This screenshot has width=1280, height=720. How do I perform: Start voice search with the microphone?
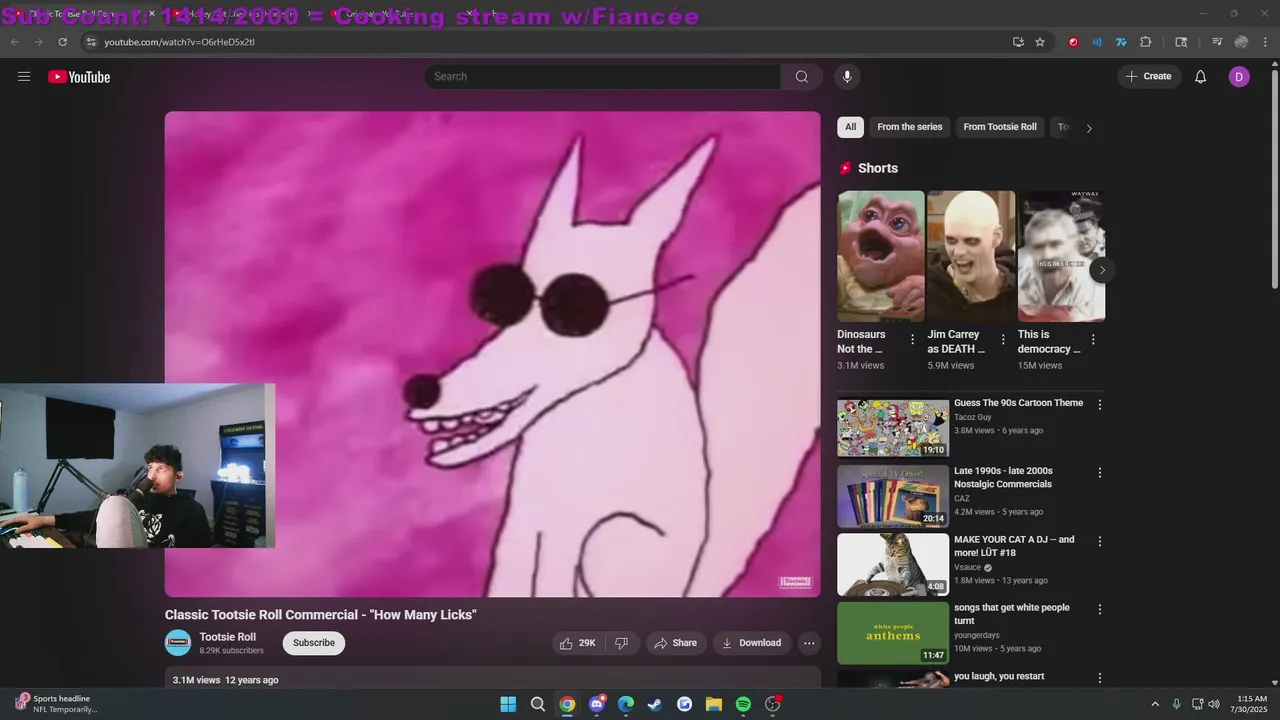[847, 77]
